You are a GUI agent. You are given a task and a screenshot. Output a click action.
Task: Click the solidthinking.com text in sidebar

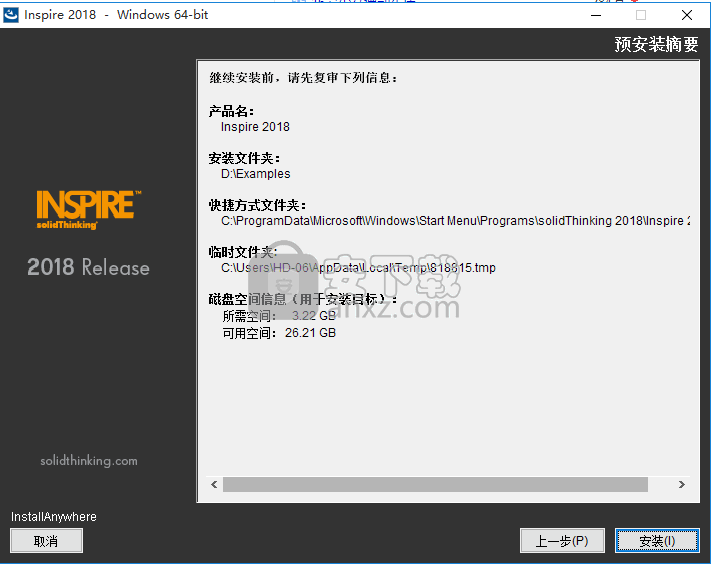89,461
